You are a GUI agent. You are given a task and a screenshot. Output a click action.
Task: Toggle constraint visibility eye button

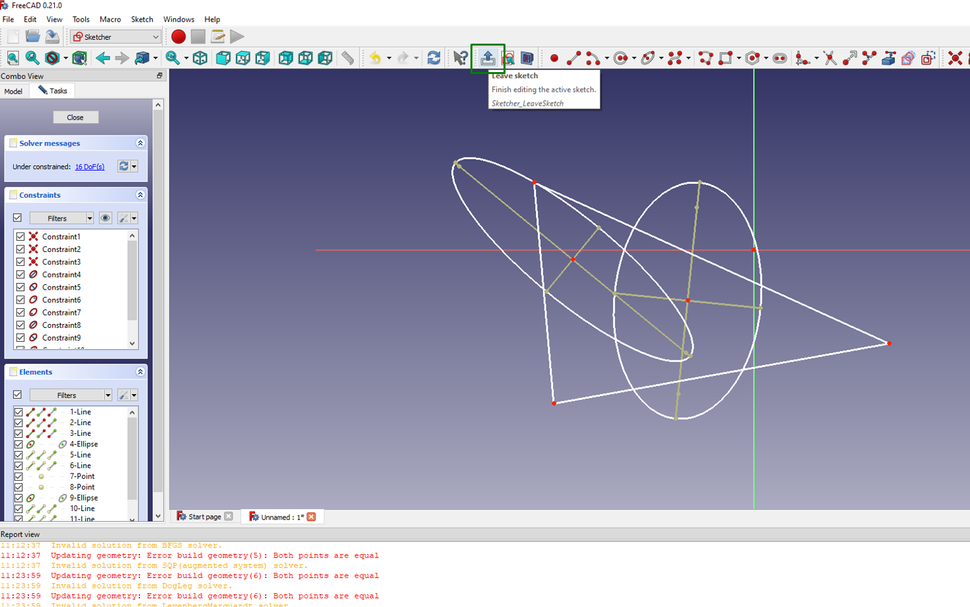click(105, 218)
